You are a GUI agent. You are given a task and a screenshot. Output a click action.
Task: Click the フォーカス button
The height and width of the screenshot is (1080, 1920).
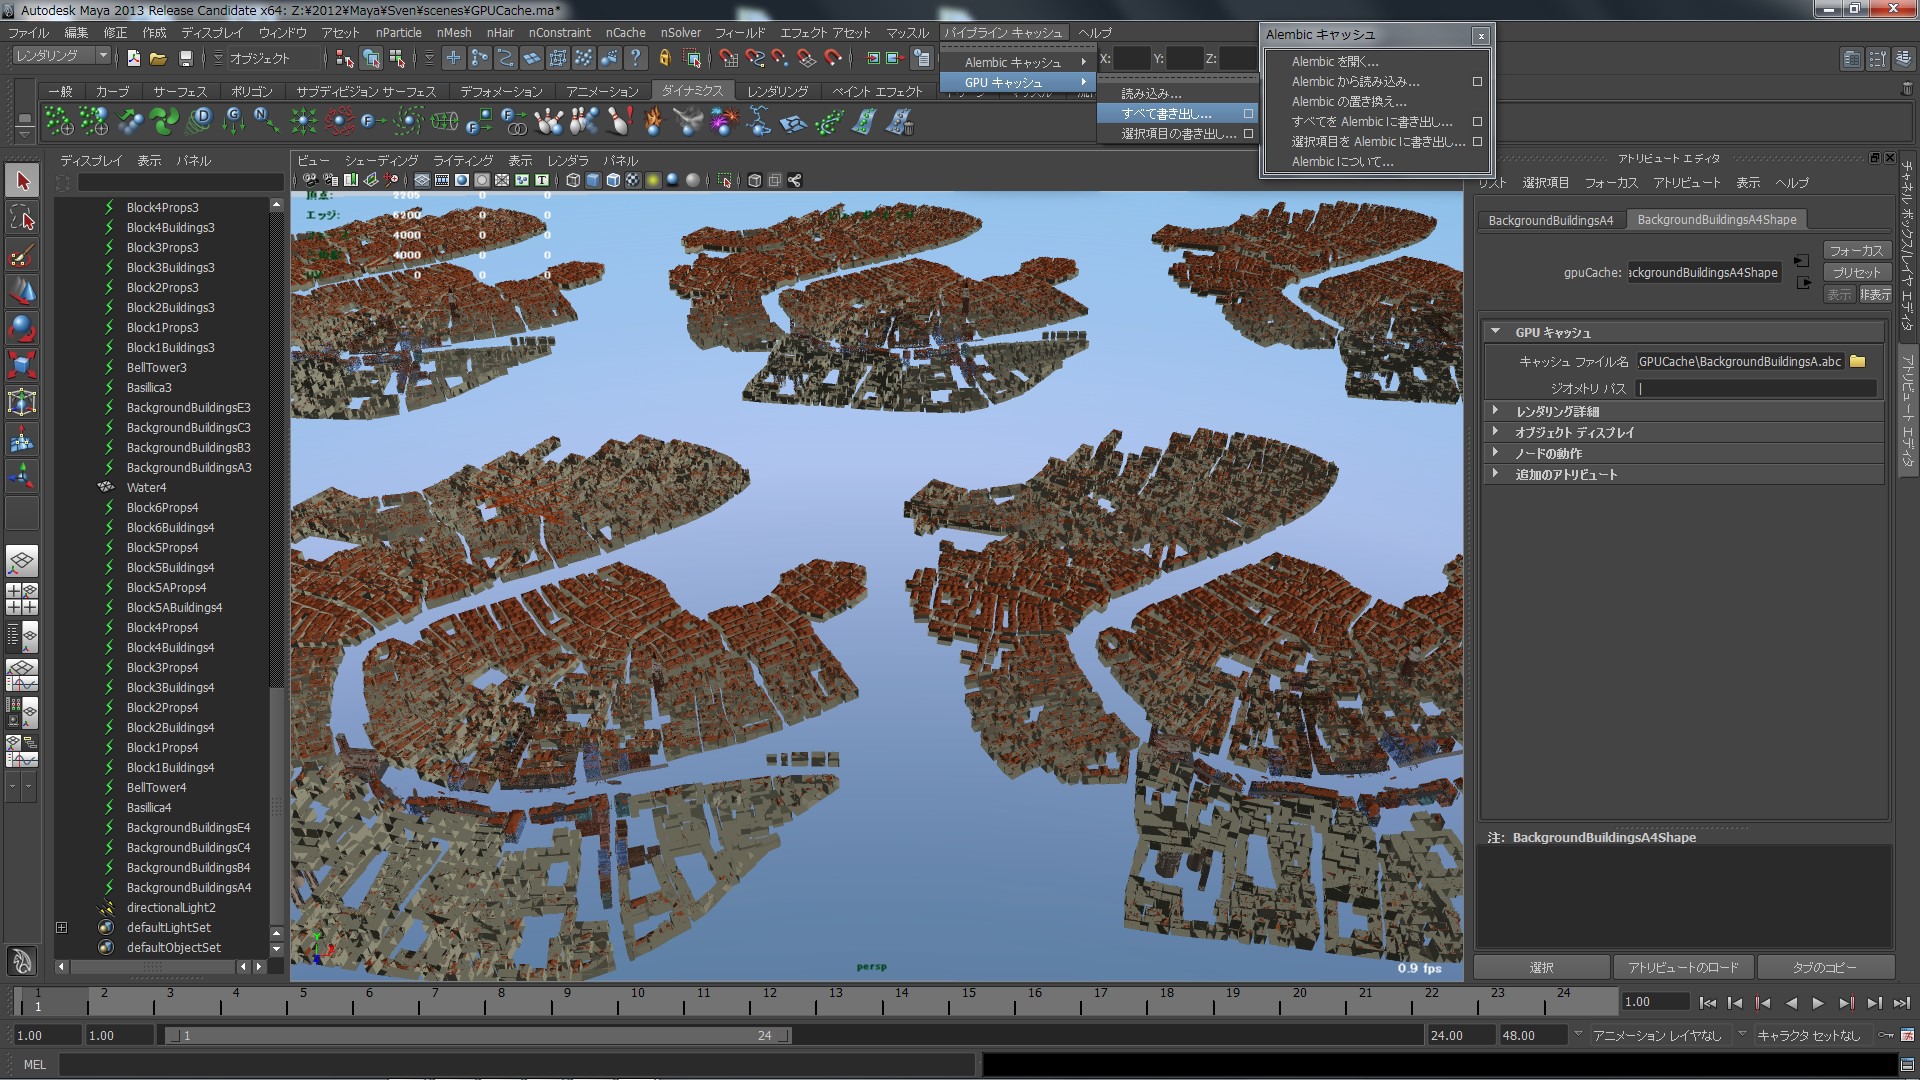coord(1856,251)
